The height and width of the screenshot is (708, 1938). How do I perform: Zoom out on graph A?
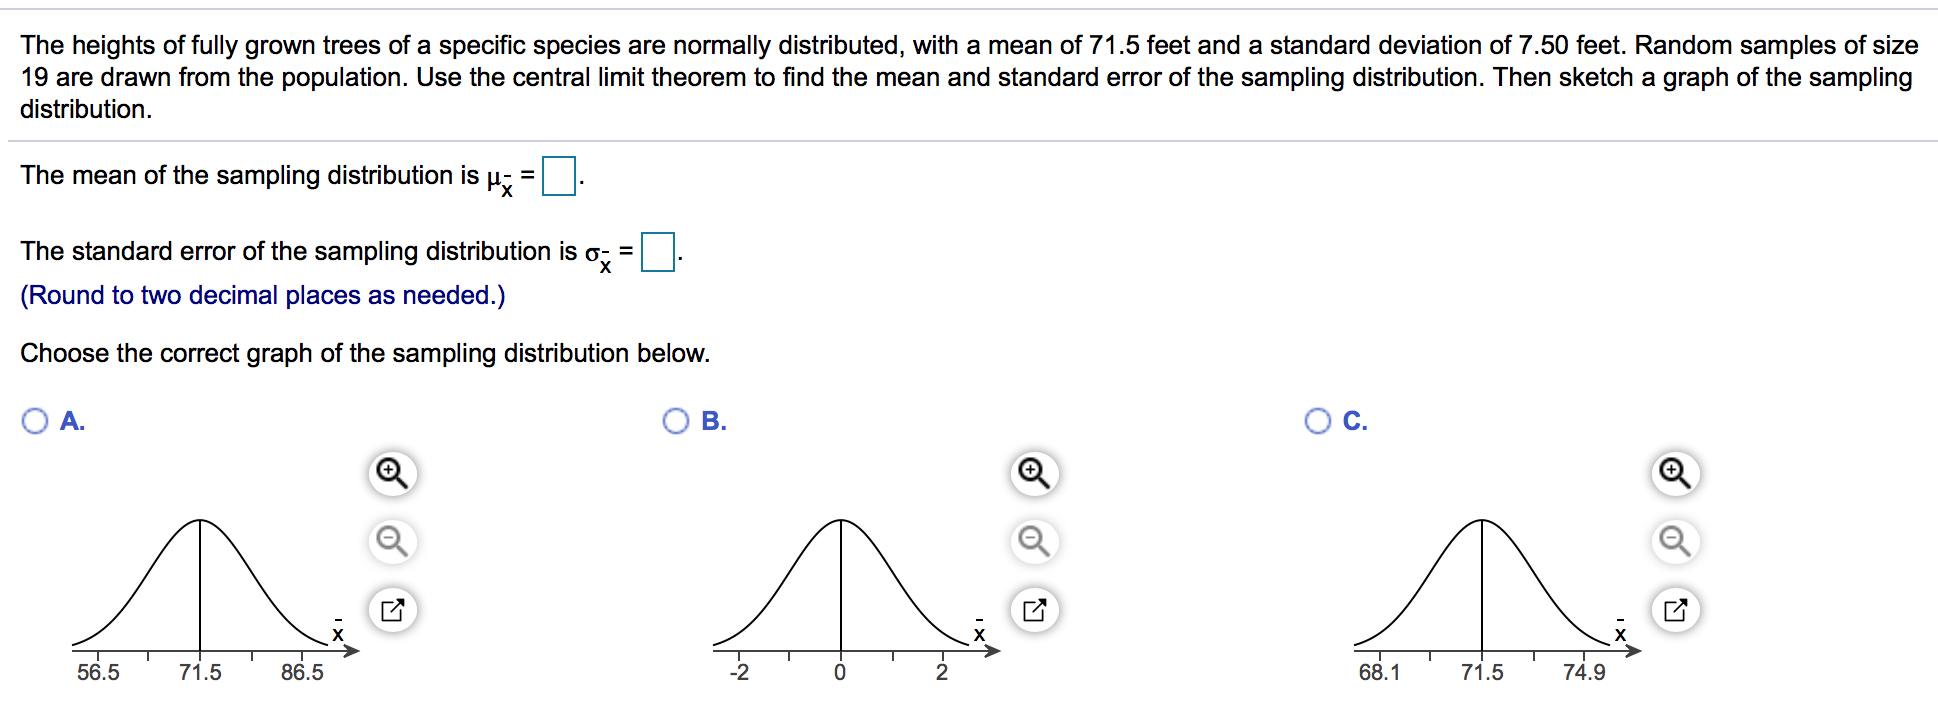pyautogui.click(x=392, y=541)
